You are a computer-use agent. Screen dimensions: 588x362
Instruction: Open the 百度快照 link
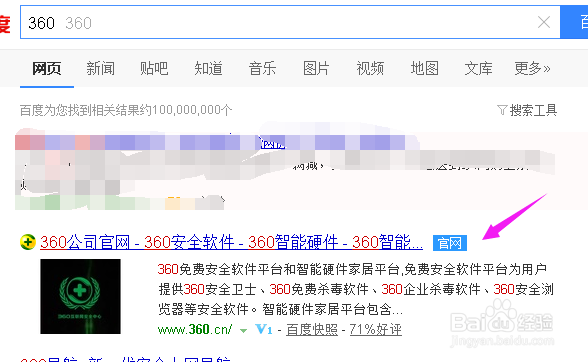click(312, 330)
